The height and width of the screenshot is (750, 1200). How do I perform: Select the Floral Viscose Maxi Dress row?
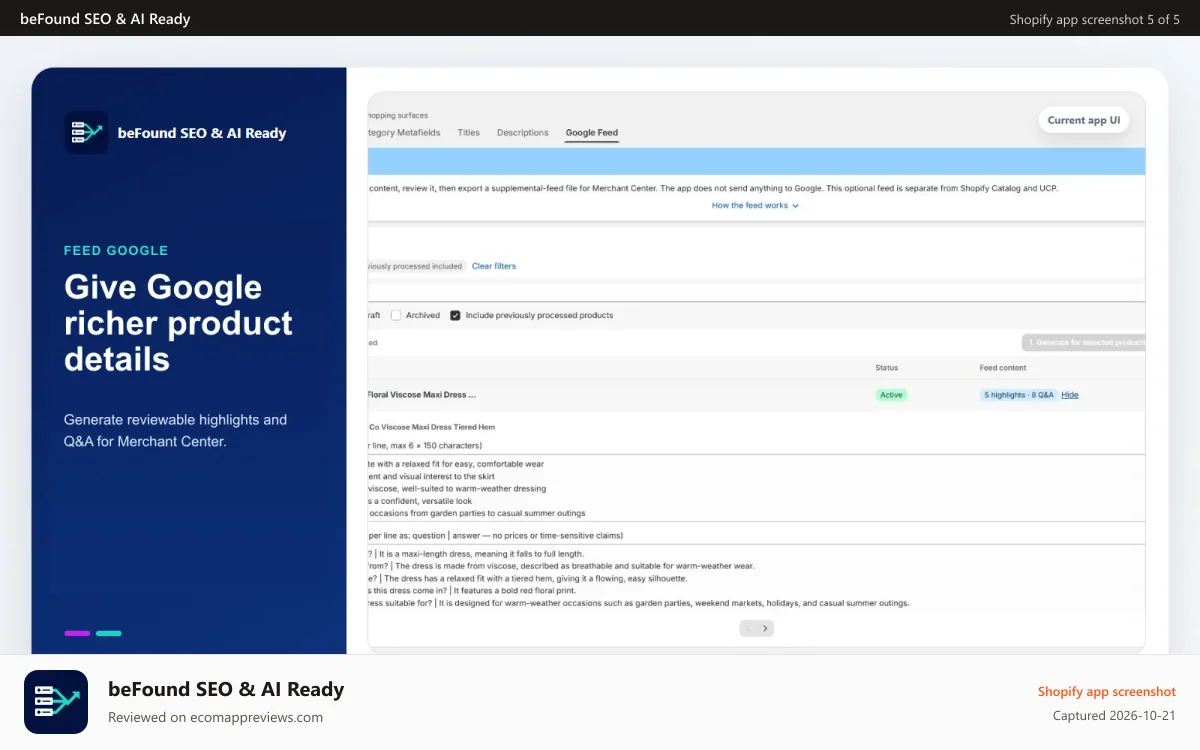[757, 395]
